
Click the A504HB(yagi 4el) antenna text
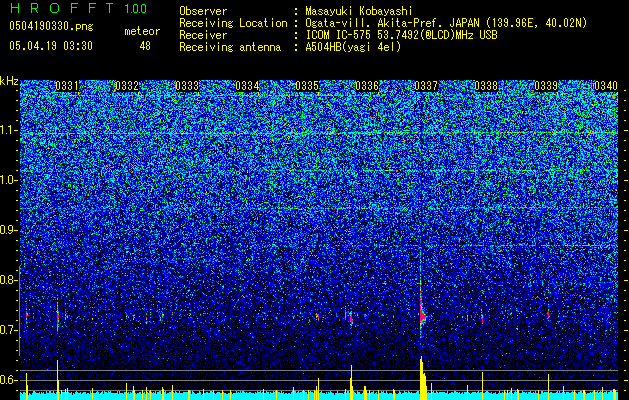tap(353, 47)
